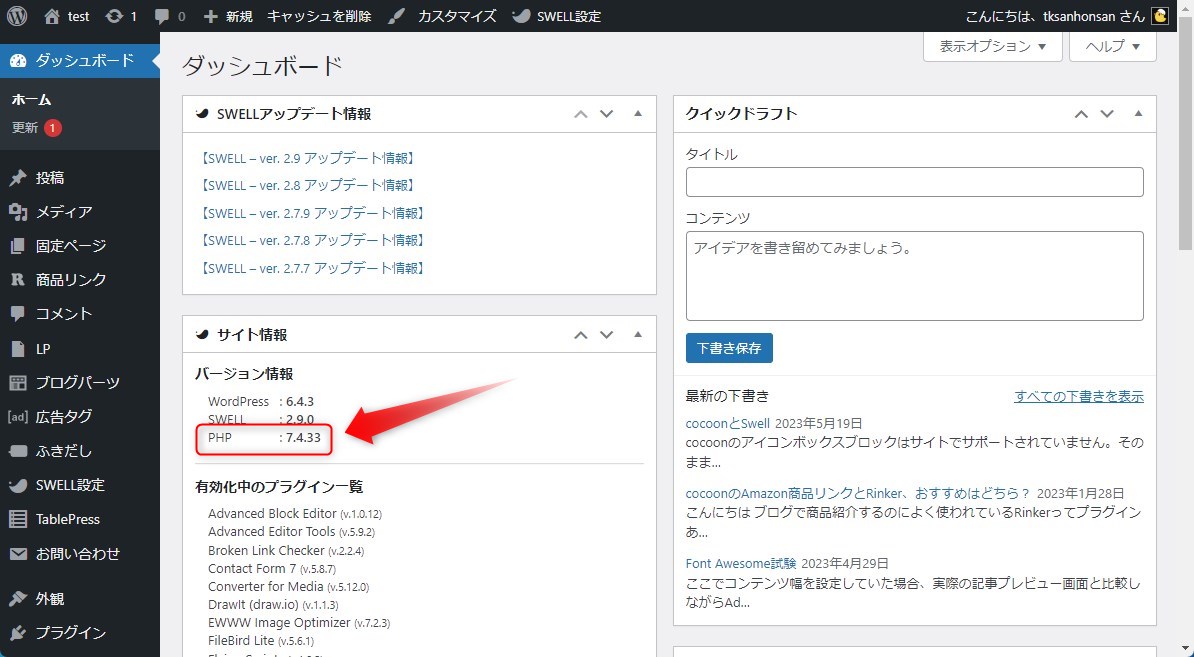Screen dimensions: 1194x657
Task: Click the メディア icon in sidebar
Action: click(18, 212)
